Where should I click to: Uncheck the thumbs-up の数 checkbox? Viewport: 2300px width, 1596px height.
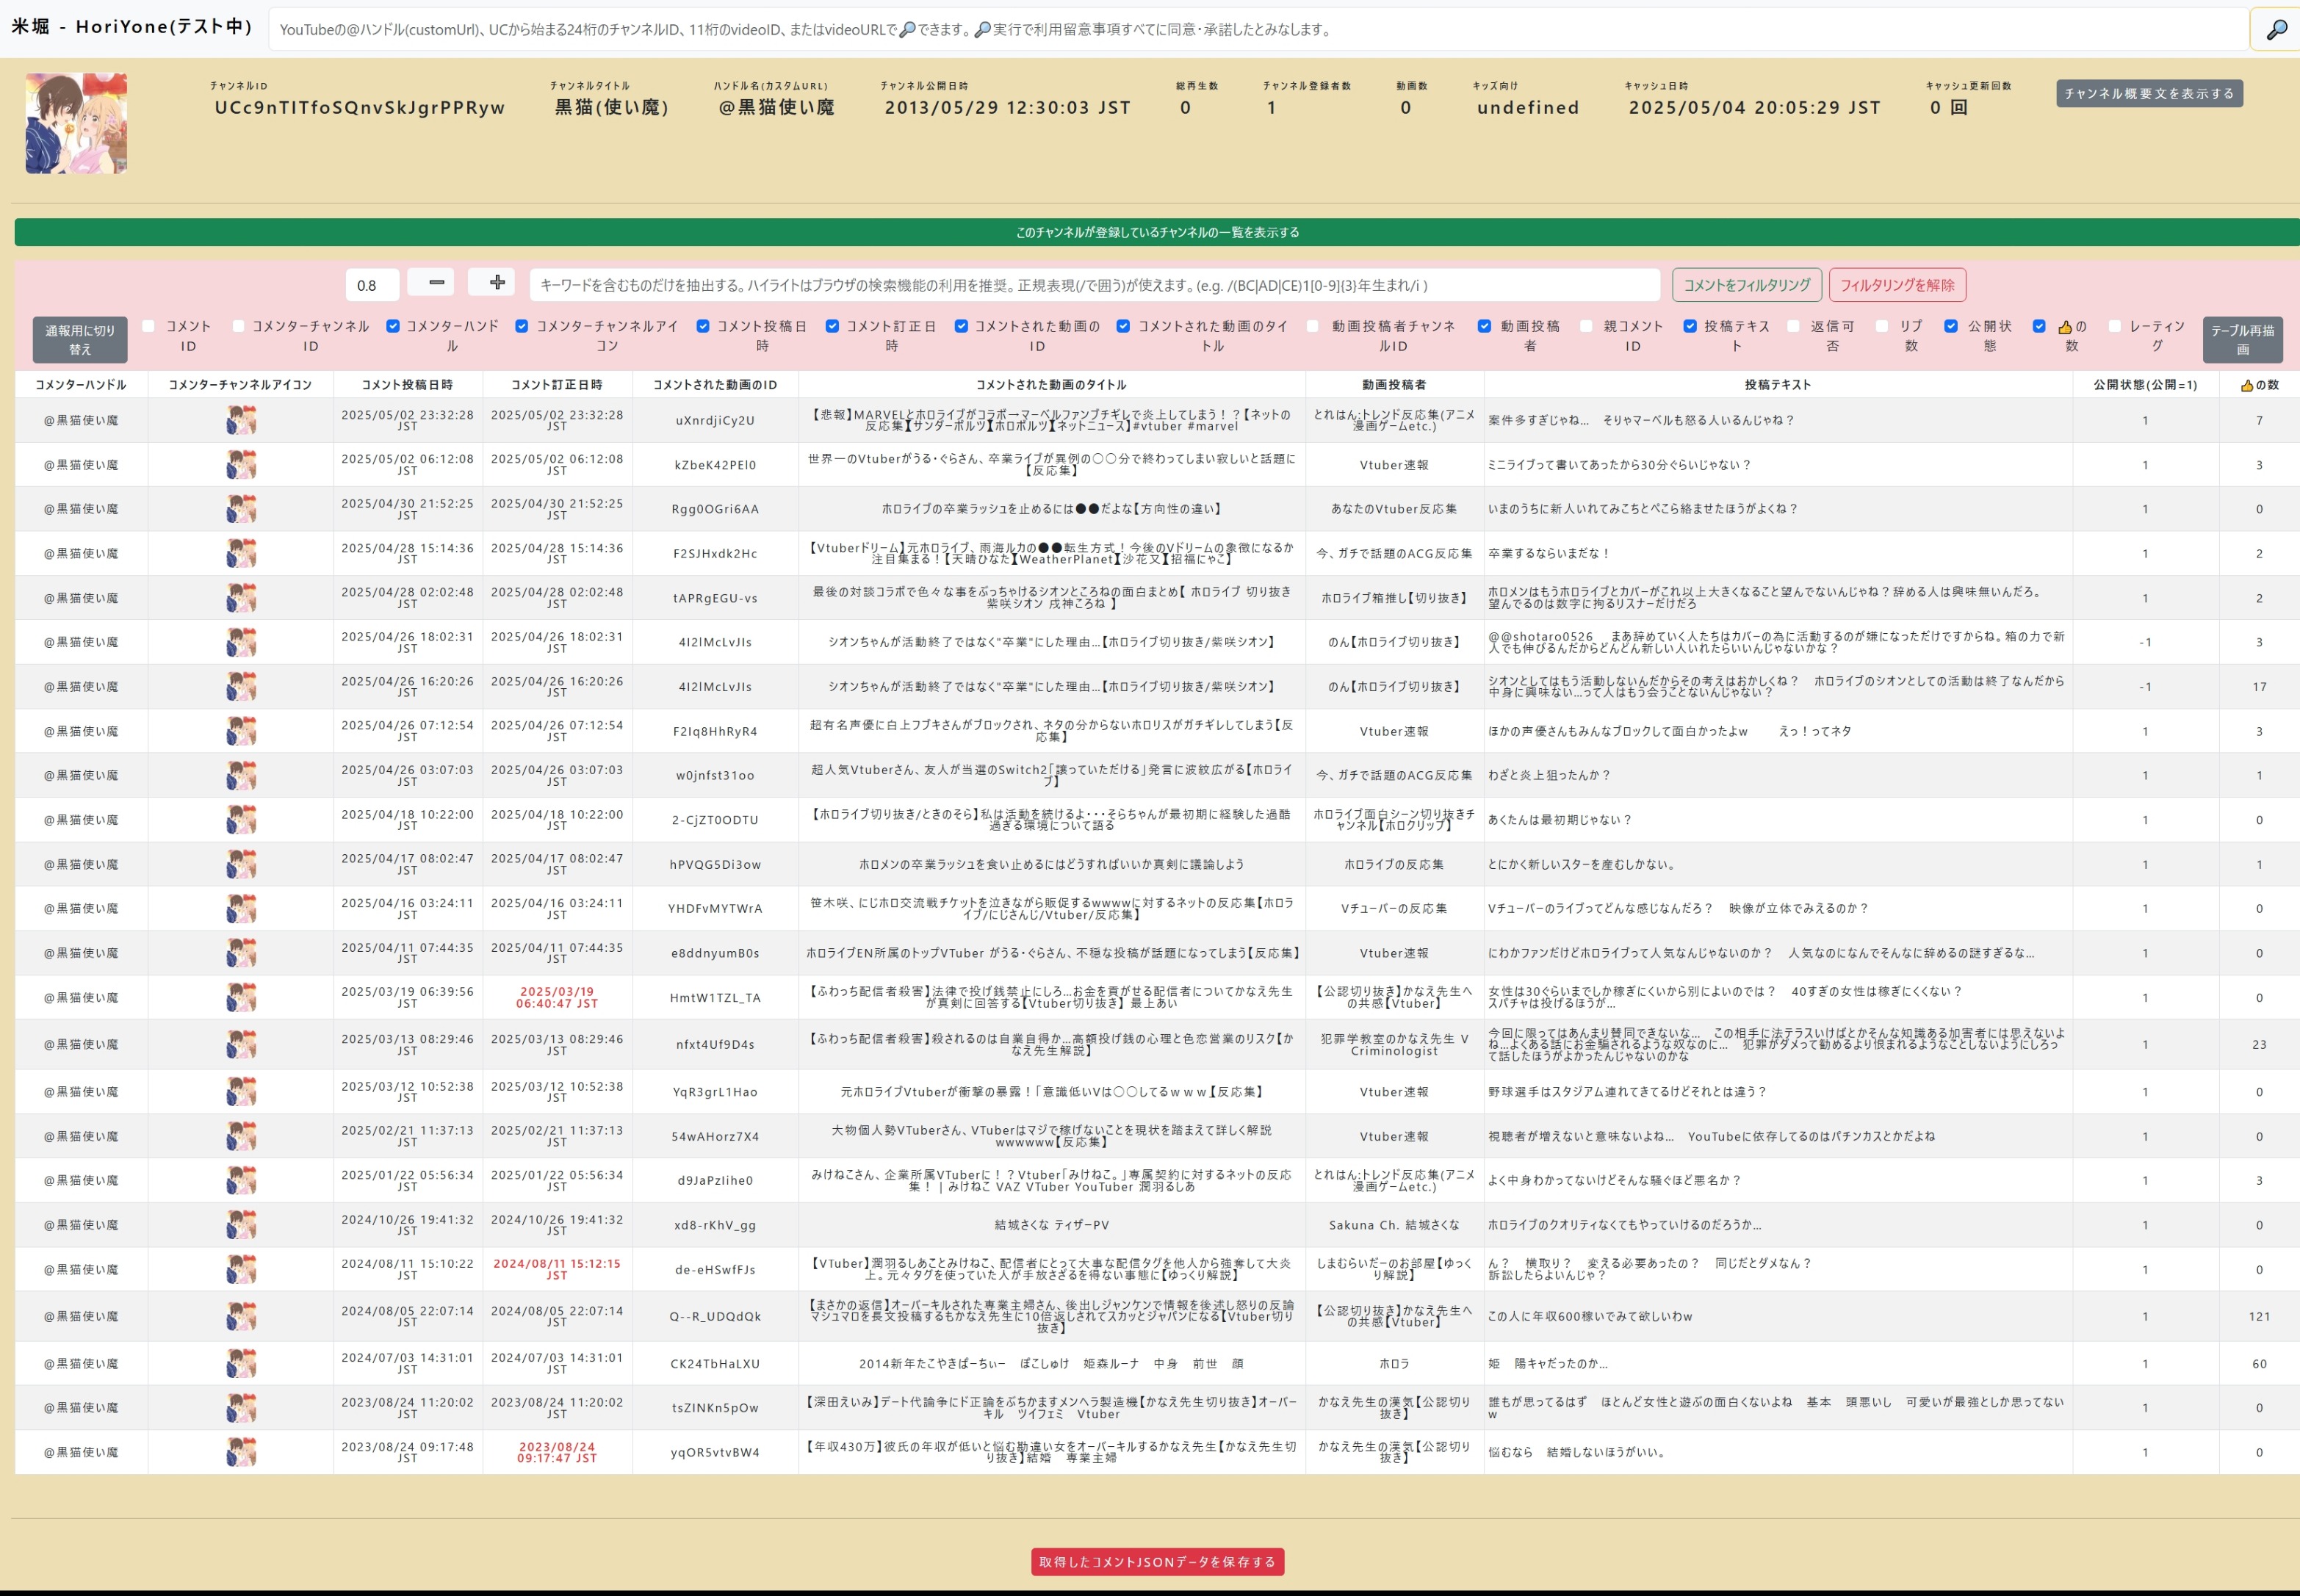[x=2040, y=326]
